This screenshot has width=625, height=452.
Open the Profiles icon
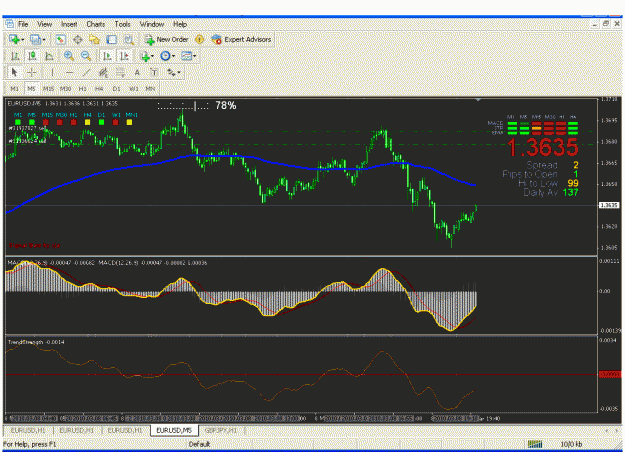(x=35, y=39)
